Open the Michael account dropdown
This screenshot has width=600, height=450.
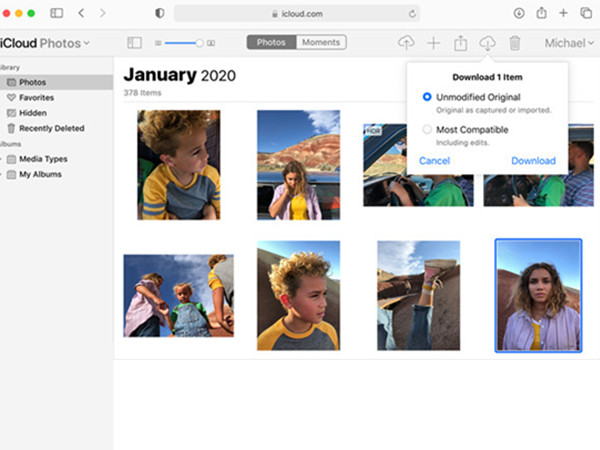[569, 43]
